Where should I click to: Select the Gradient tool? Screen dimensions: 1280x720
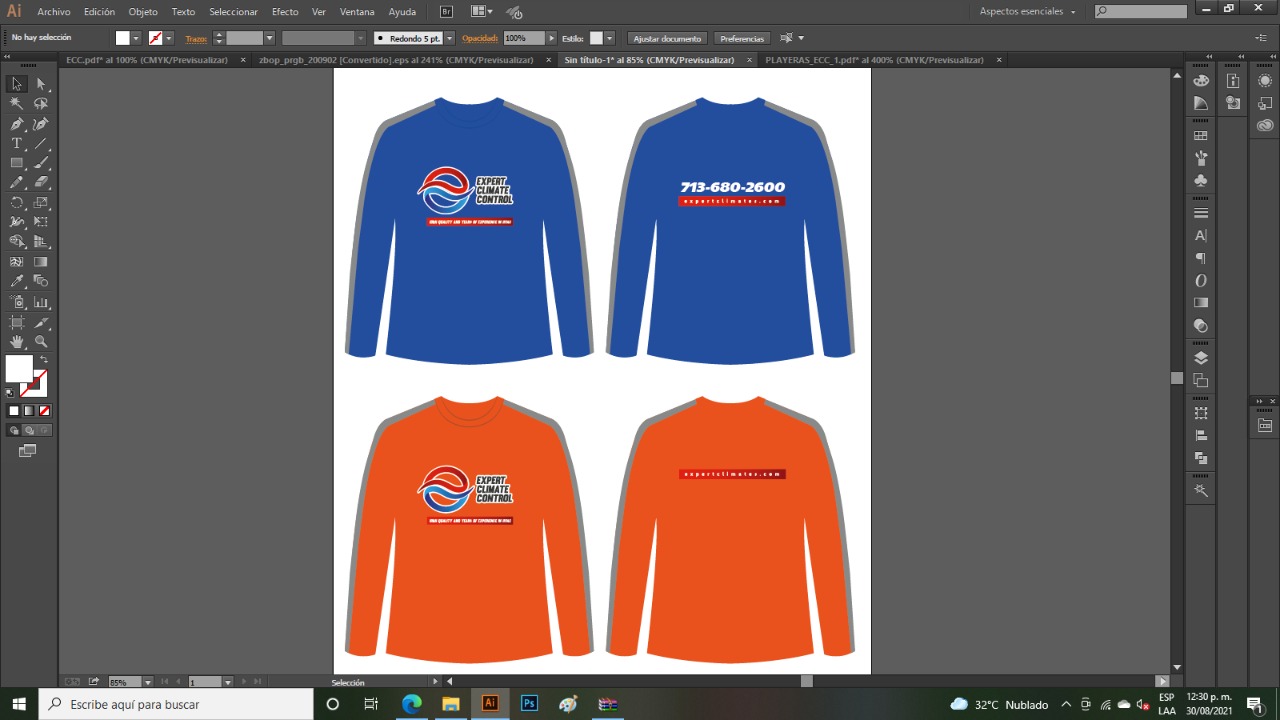[x=41, y=262]
